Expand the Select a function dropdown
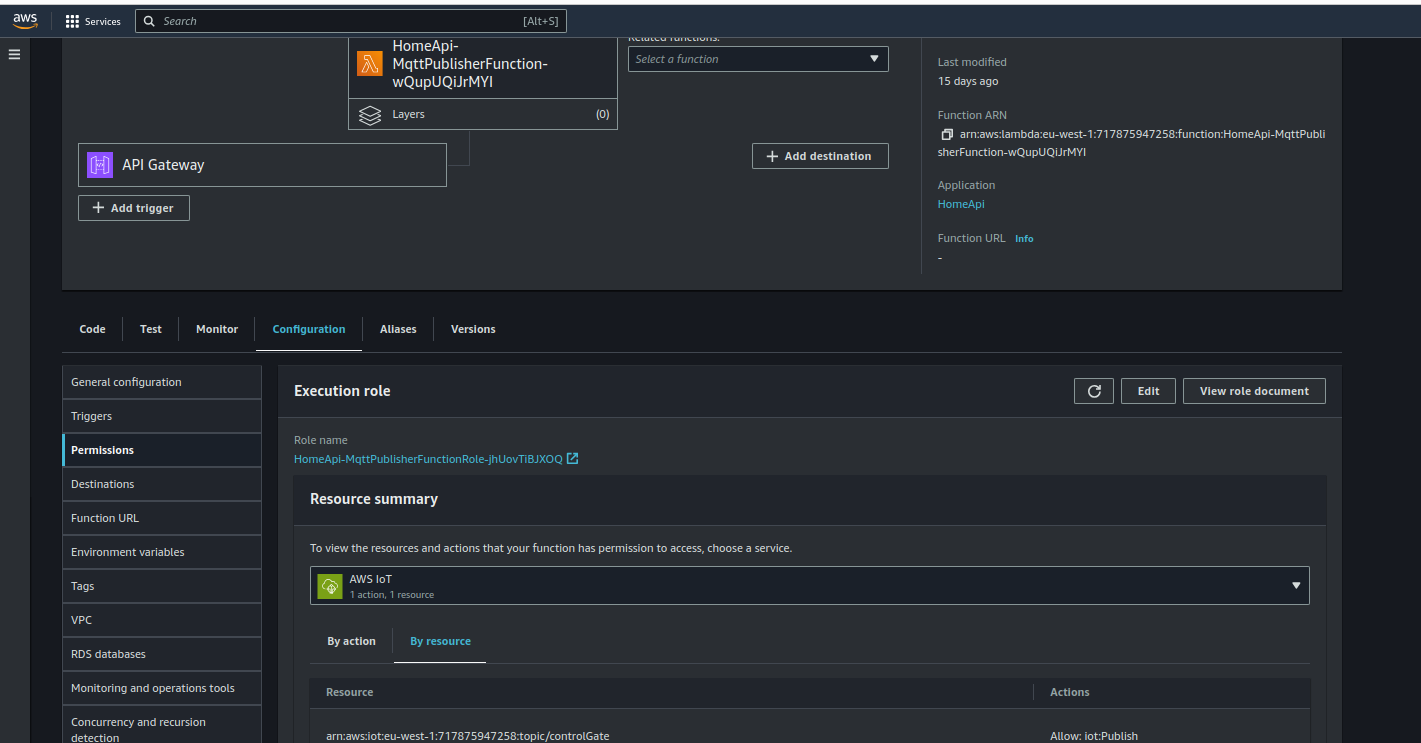1421x743 pixels. point(758,59)
